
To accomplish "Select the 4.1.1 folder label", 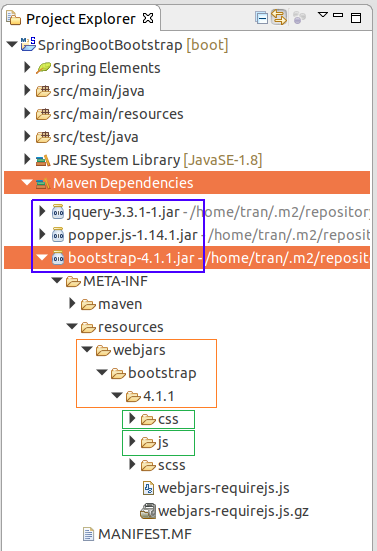I will pos(158,396).
